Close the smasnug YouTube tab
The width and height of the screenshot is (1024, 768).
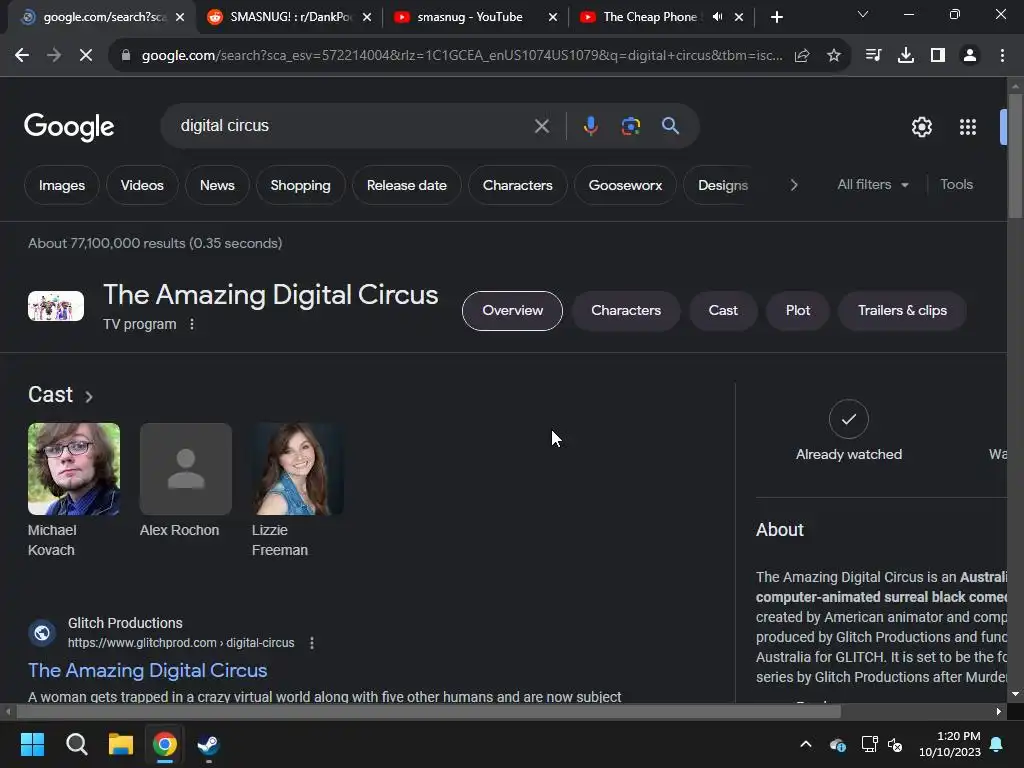tap(552, 17)
